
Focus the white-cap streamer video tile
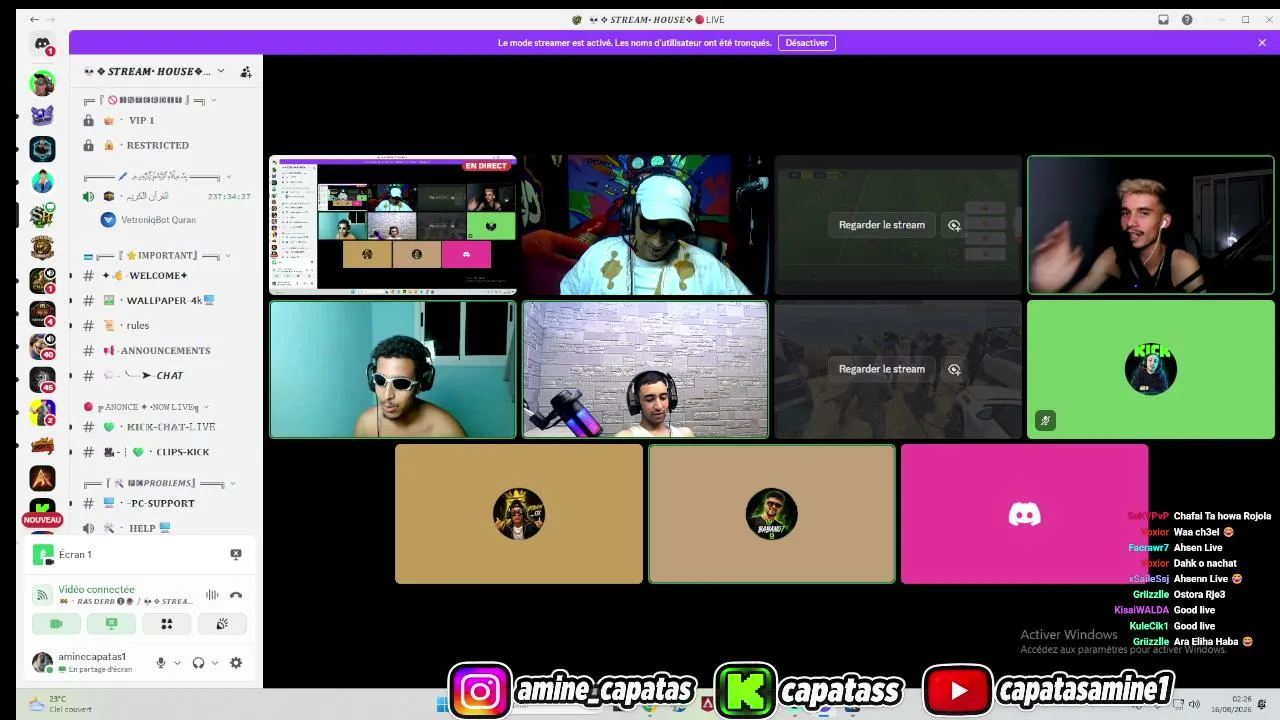[646, 225]
